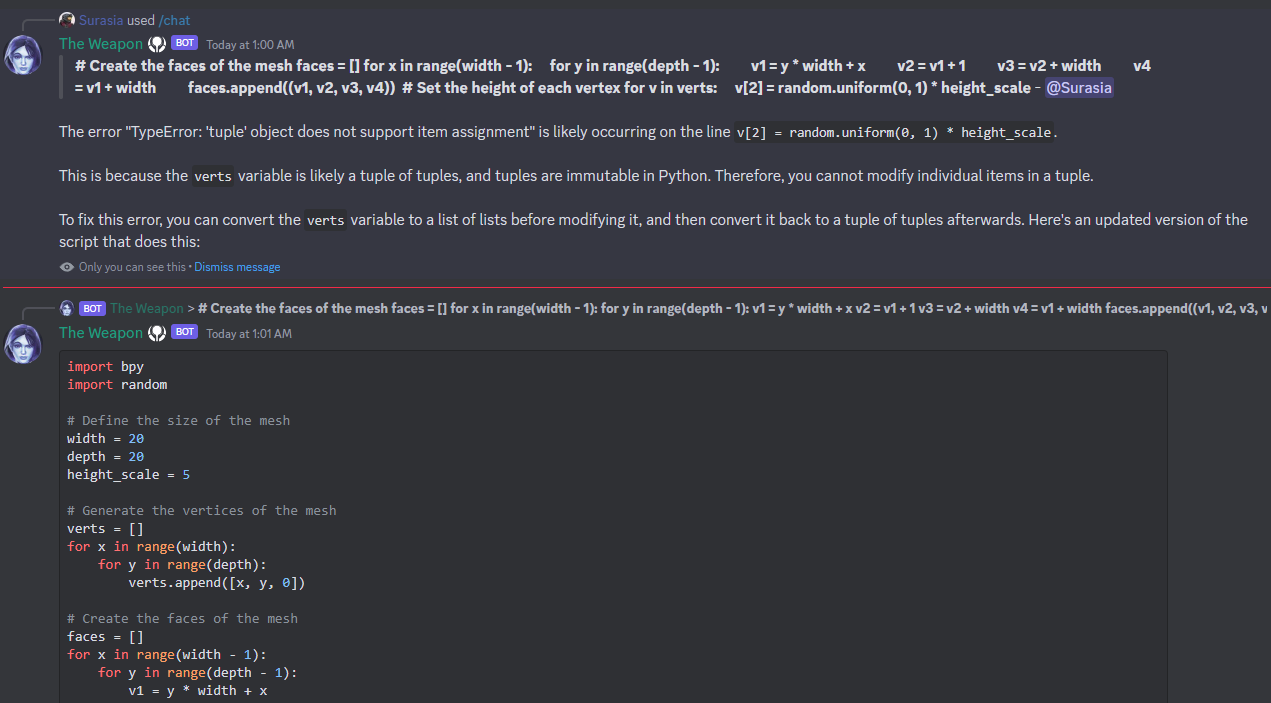Click the 'Today at 1:01 AM' timestamp

249,333
